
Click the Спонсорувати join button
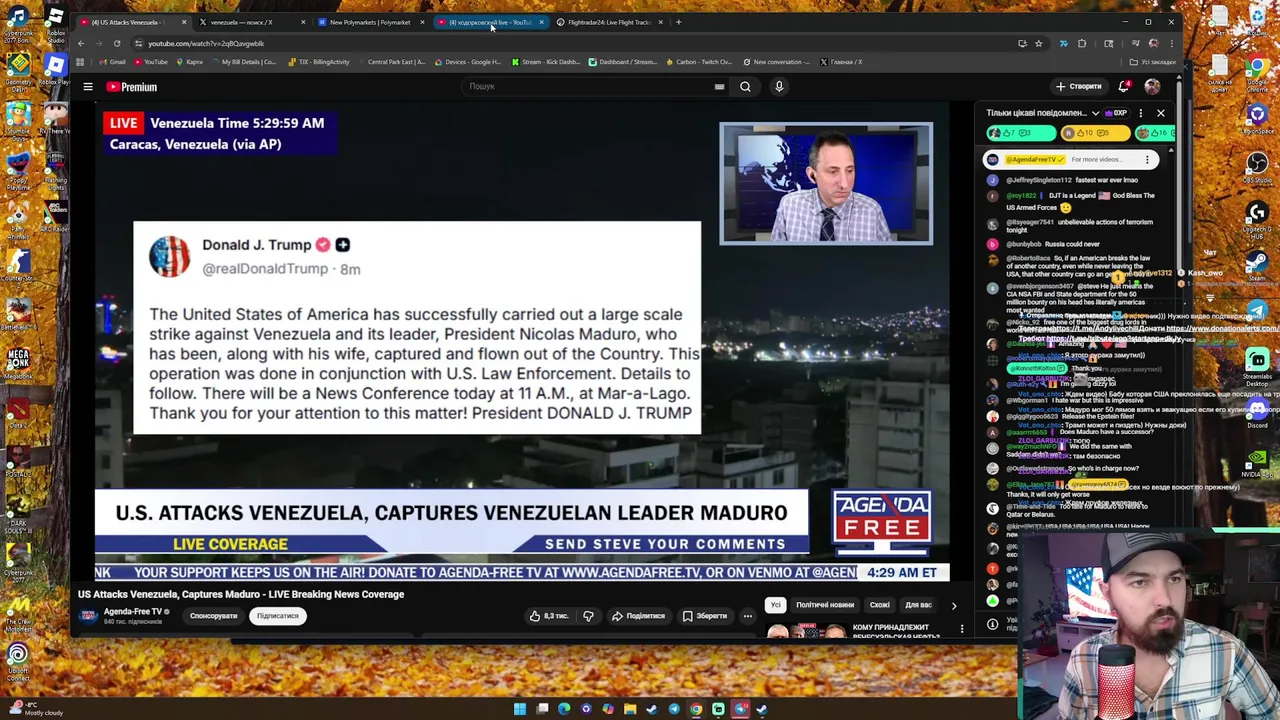pyautogui.click(x=213, y=616)
